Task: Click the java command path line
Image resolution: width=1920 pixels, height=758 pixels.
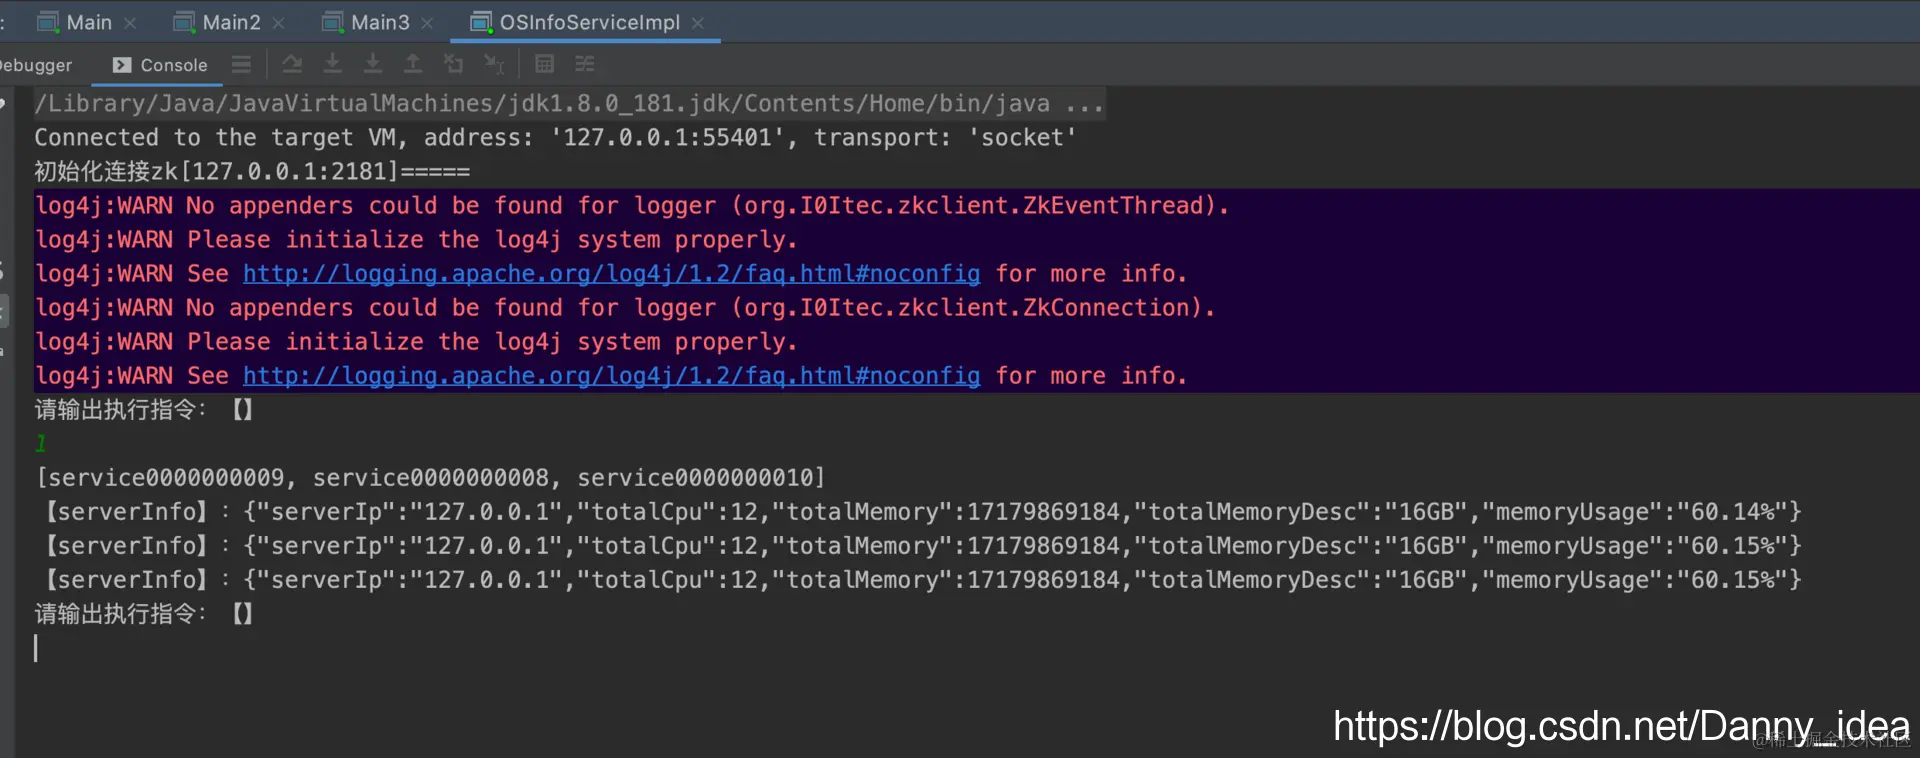Action: tap(570, 103)
